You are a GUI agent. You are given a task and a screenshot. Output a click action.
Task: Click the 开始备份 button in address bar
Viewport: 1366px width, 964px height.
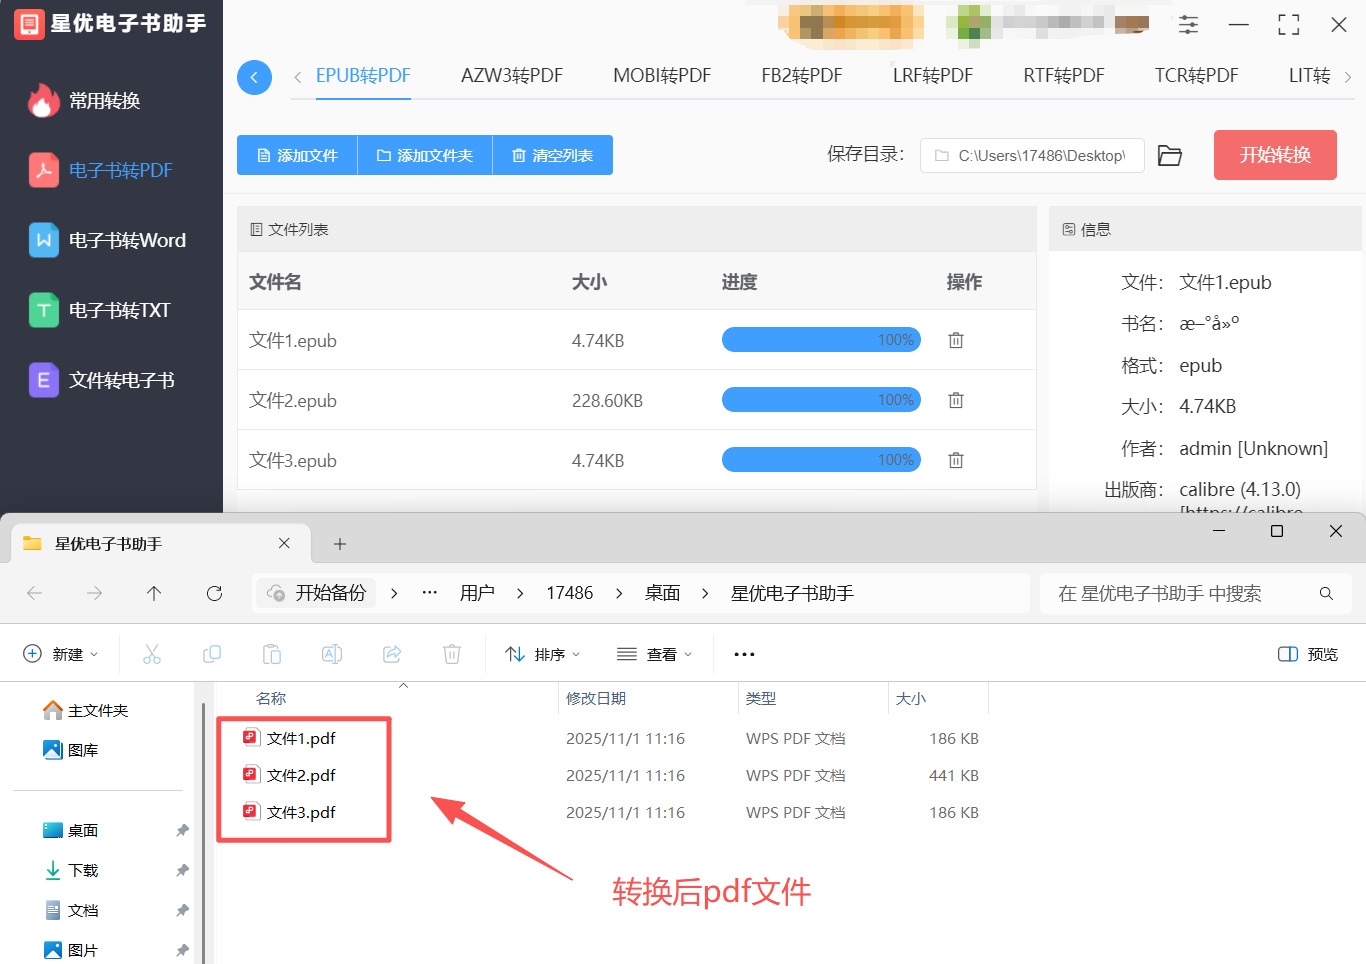pos(316,593)
